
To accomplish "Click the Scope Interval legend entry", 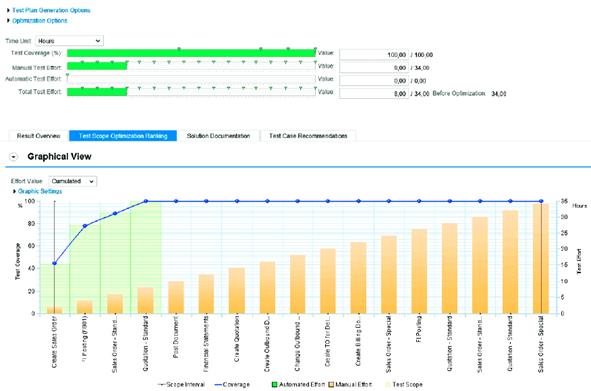I will [181, 385].
